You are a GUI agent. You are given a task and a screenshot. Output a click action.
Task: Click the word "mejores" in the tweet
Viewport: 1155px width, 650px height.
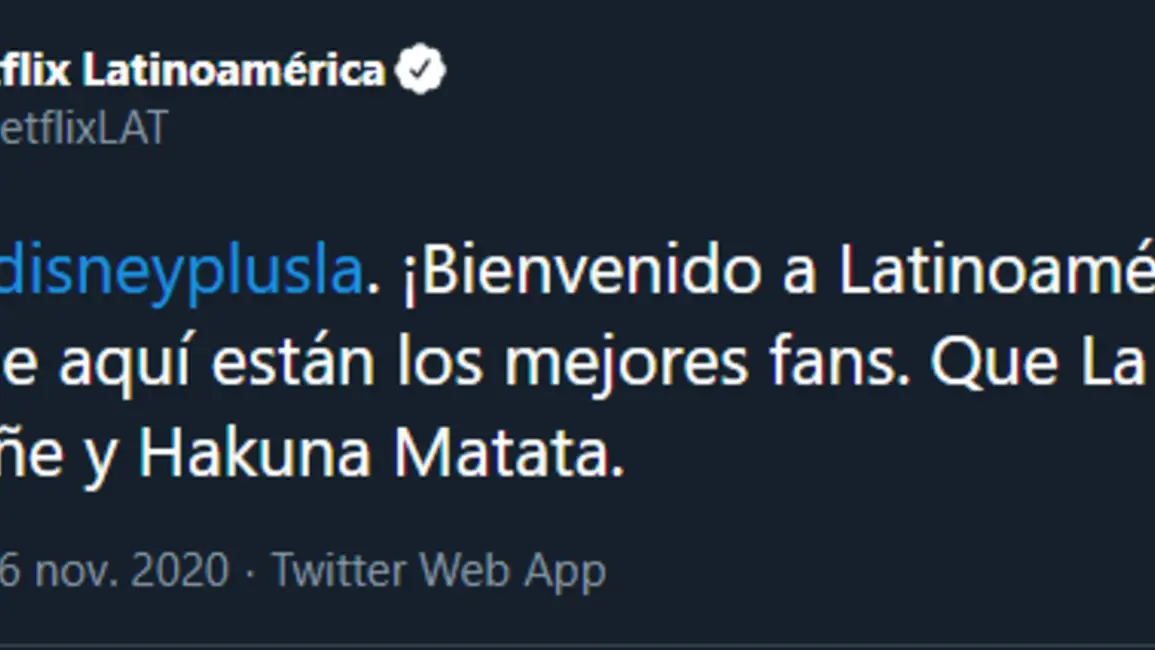pyautogui.click(x=626, y=363)
